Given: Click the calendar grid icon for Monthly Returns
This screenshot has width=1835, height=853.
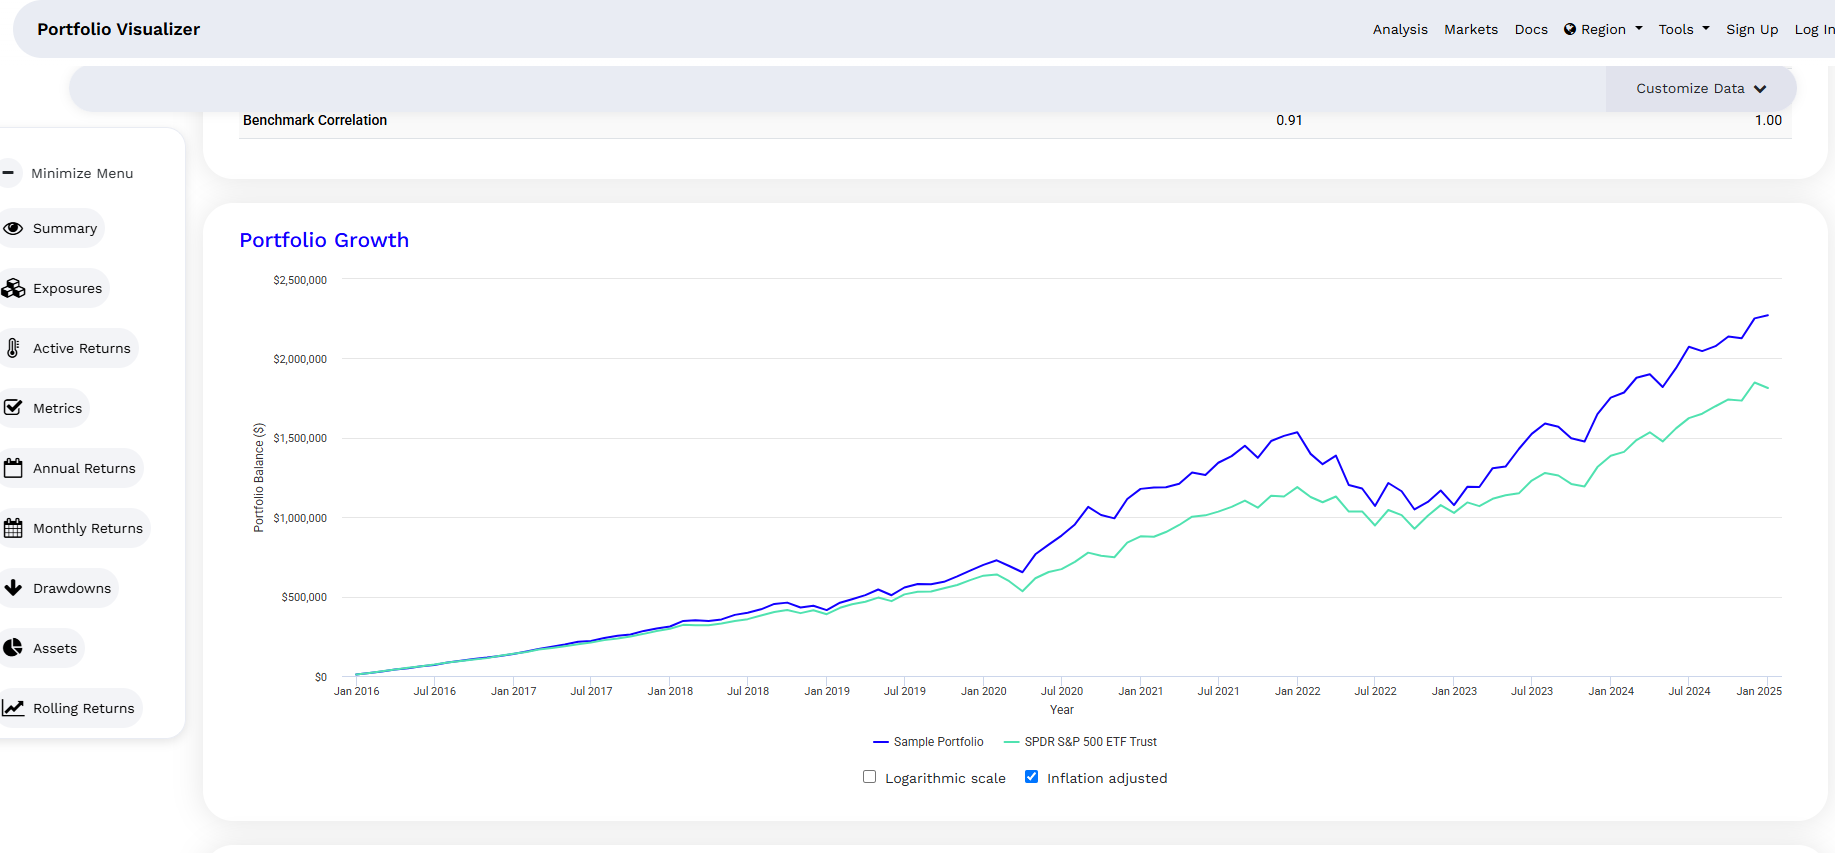Looking at the screenshot, I should pyautogui.click(x=13, y=528).
